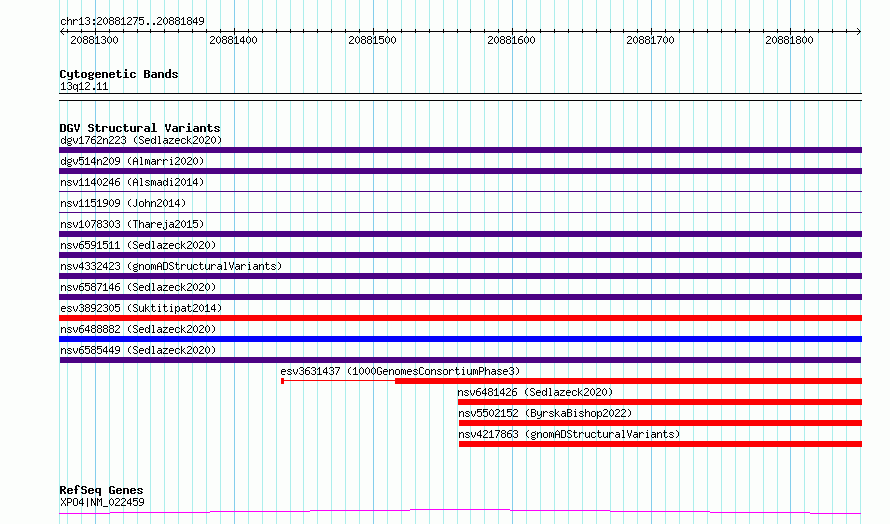Click the red bar under nsv4217863
This screenshot has width=890, height=524.
tap(660, 444)
